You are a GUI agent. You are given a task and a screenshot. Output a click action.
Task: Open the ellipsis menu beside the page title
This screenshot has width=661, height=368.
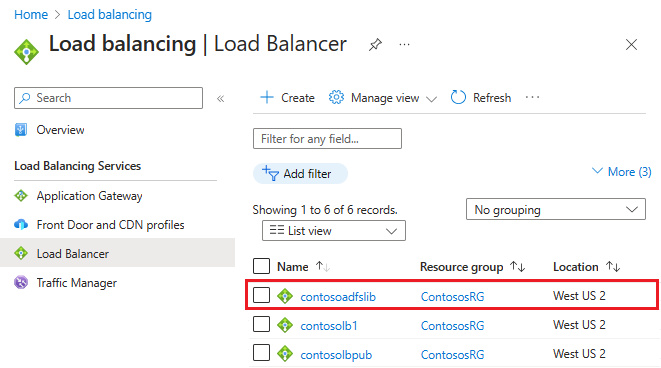click(404, 44)
